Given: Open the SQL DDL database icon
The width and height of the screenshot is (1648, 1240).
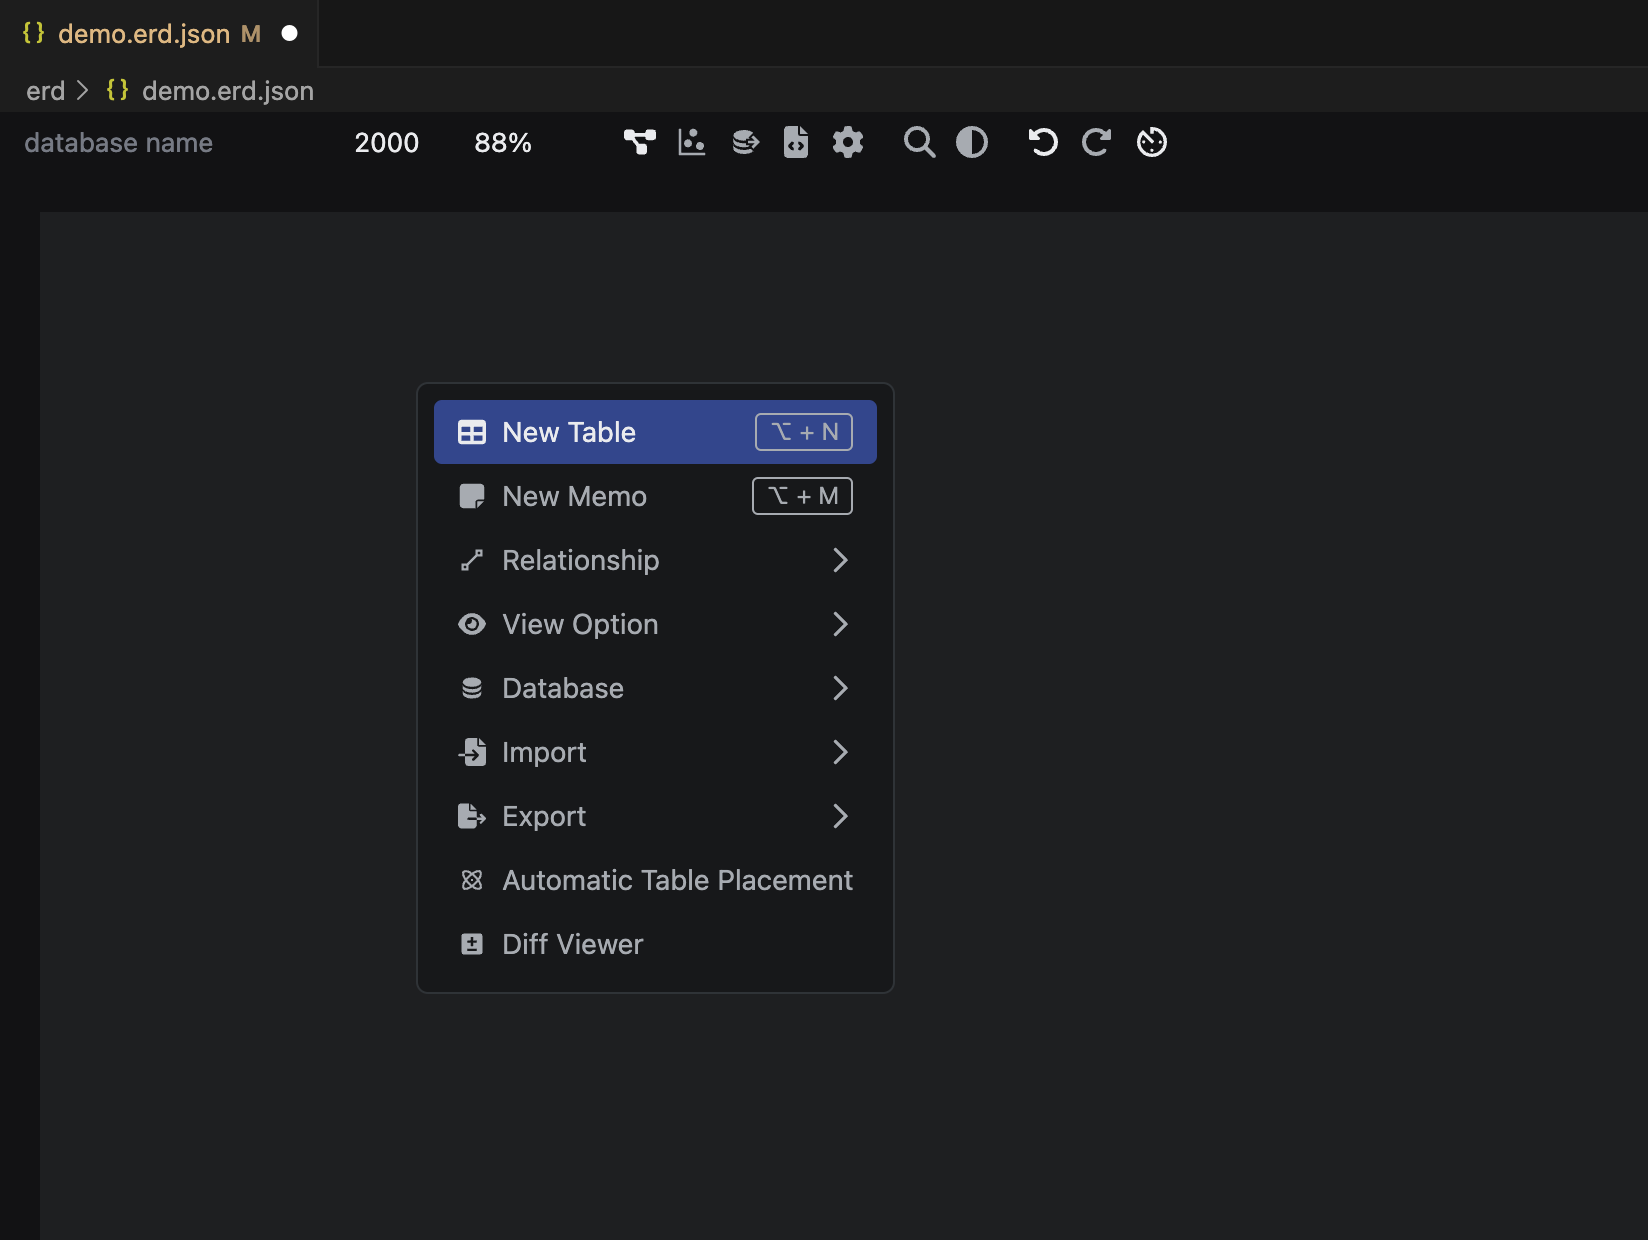Looking at the screenshot, I should 745,143.
